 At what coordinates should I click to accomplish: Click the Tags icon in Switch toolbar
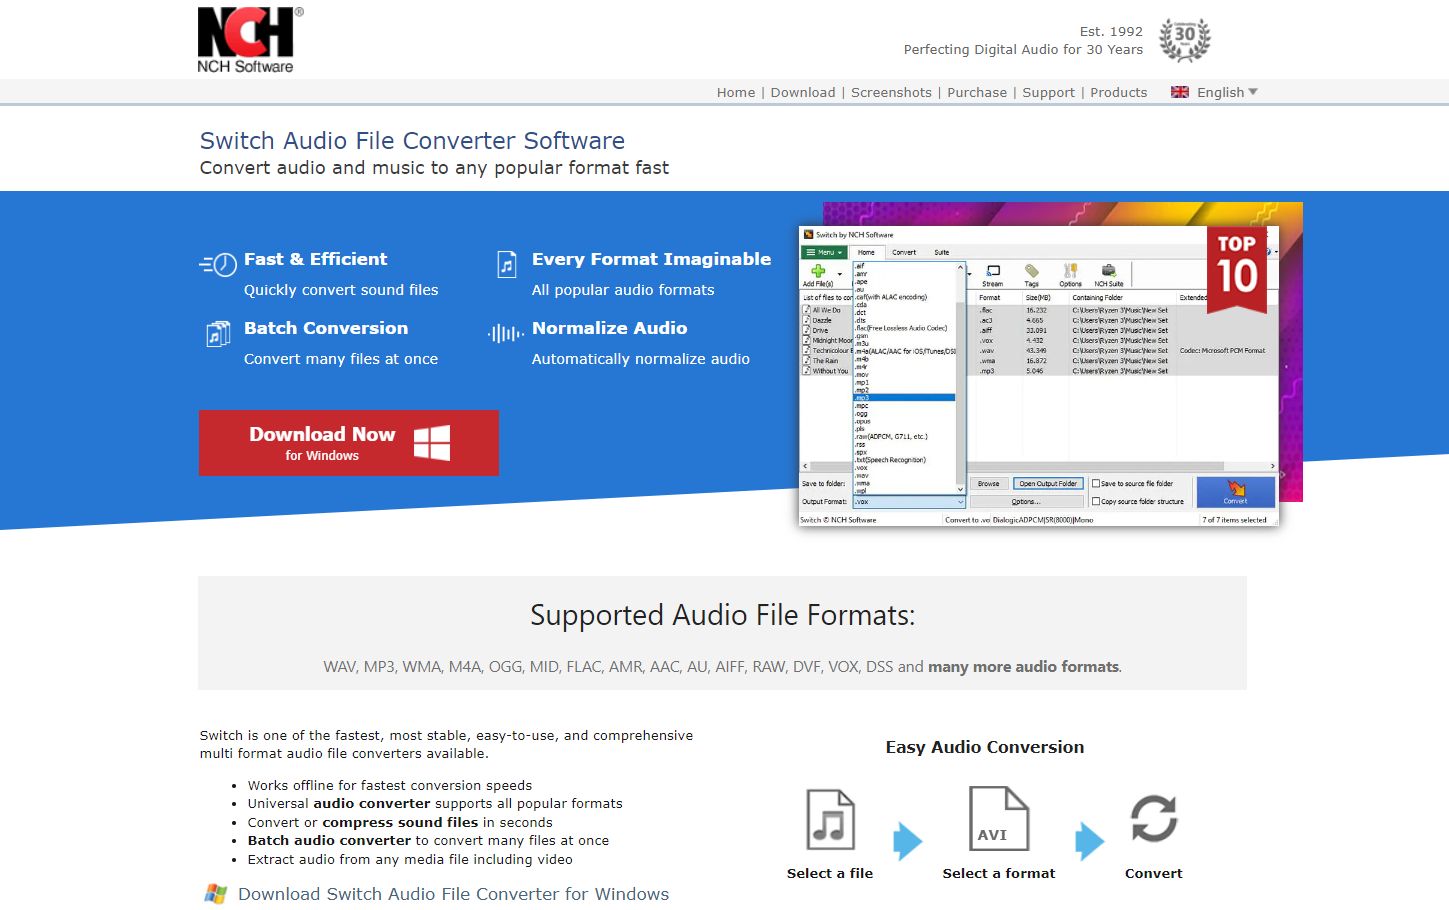click(1032, 271)
